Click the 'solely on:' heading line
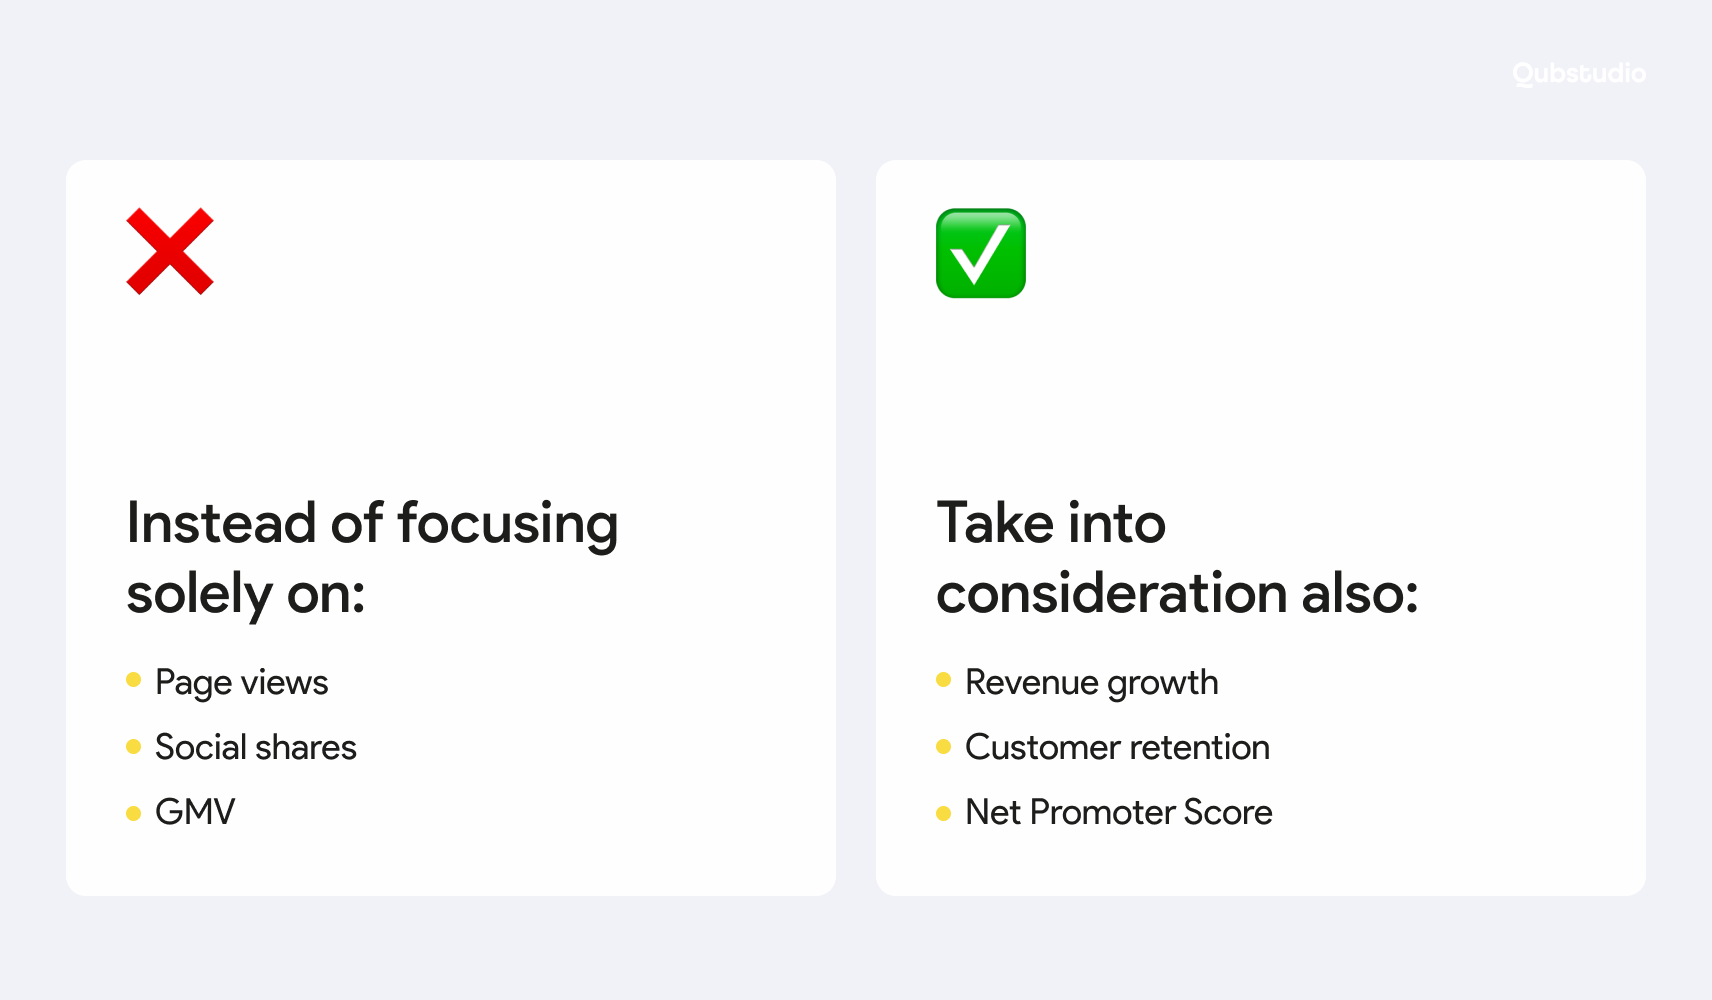This screenshot has height=1000, width=1712. [x=246, y=595]
